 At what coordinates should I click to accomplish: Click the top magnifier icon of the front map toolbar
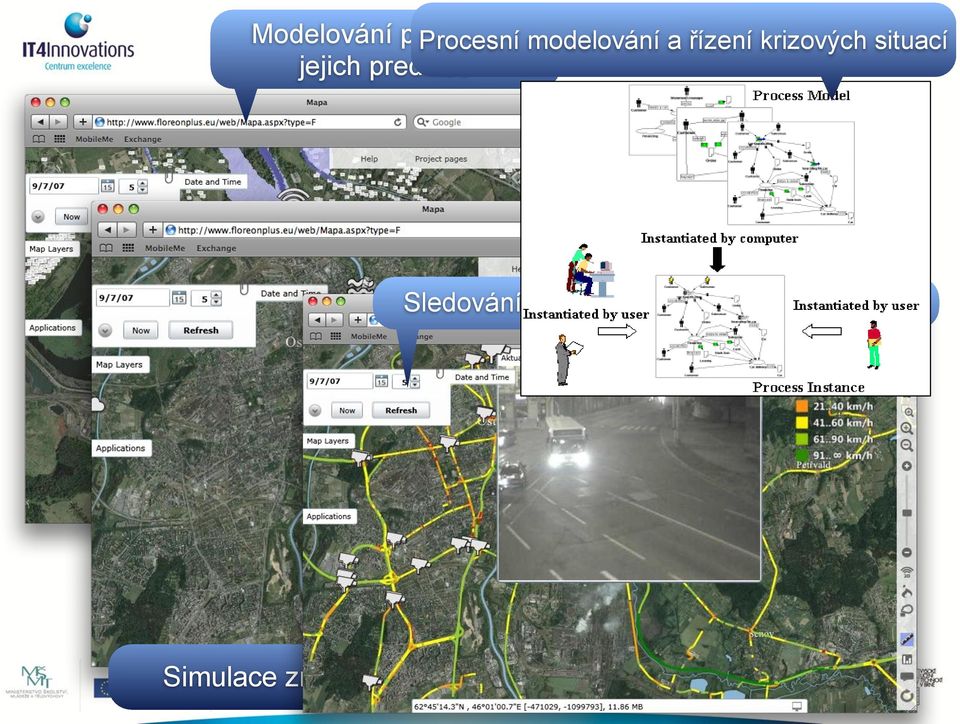[x=909, y=412]
